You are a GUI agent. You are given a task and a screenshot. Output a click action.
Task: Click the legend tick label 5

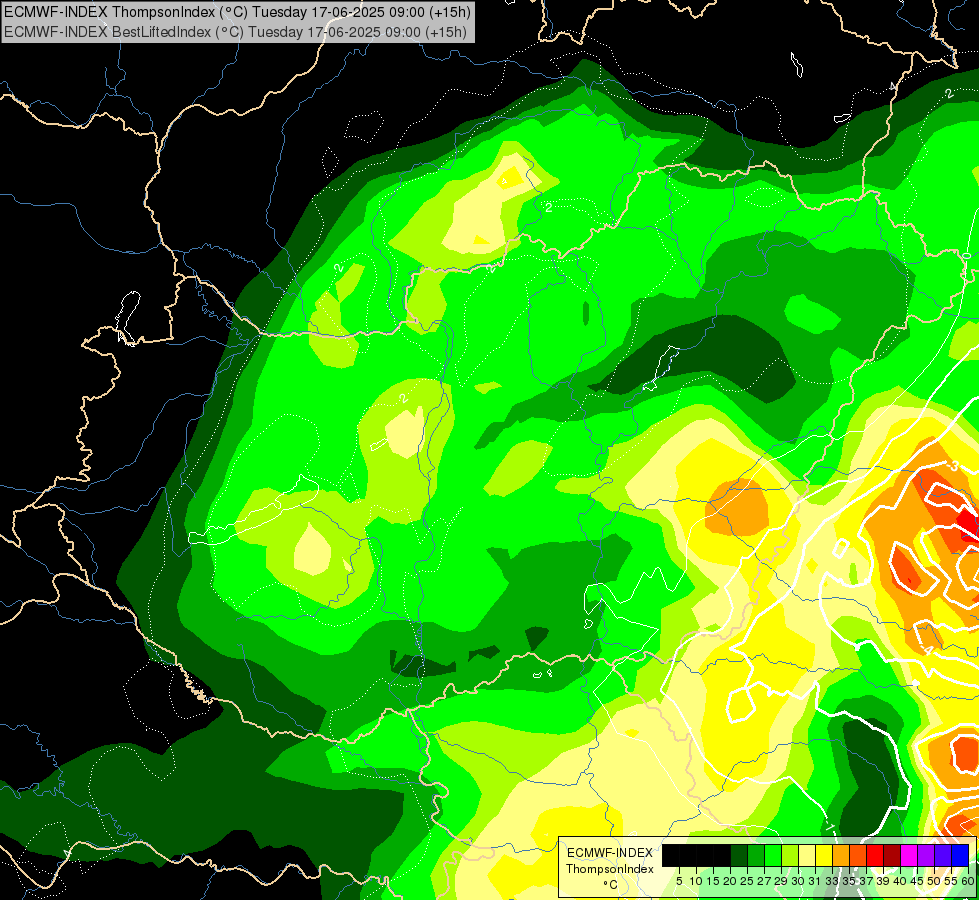(x=679, y=881)
